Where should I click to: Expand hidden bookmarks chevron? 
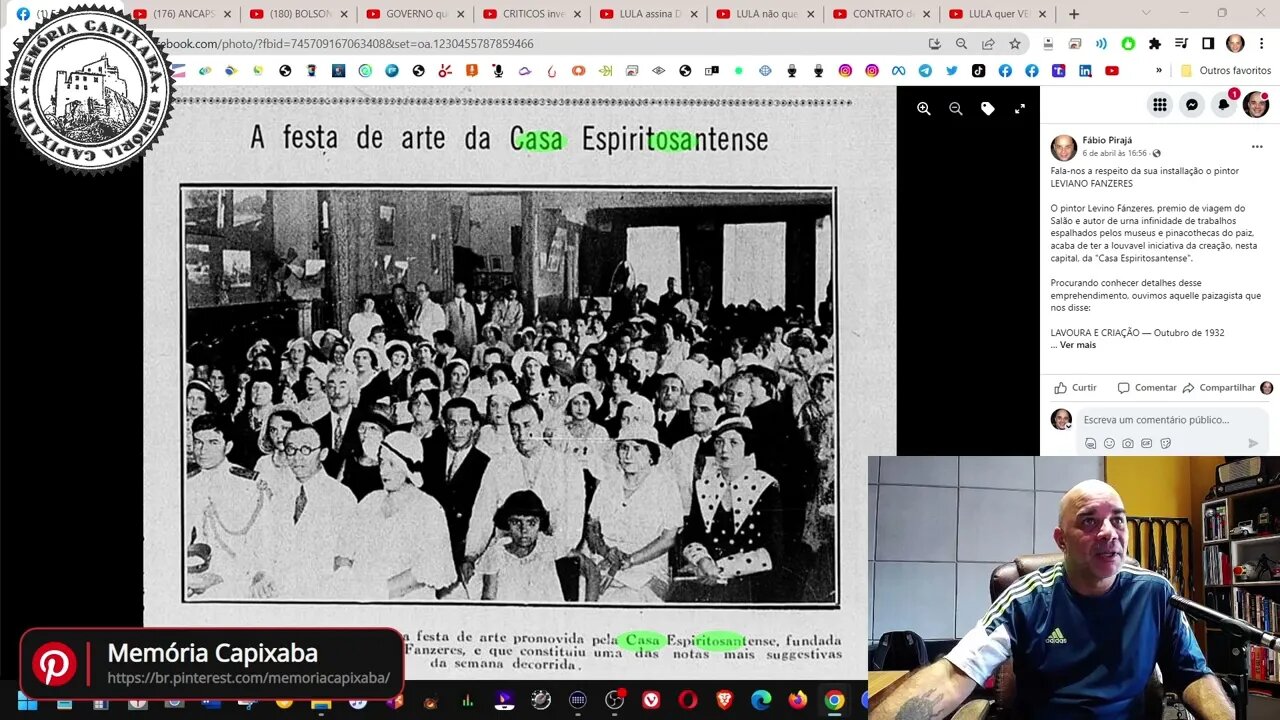coord(1159,71)
